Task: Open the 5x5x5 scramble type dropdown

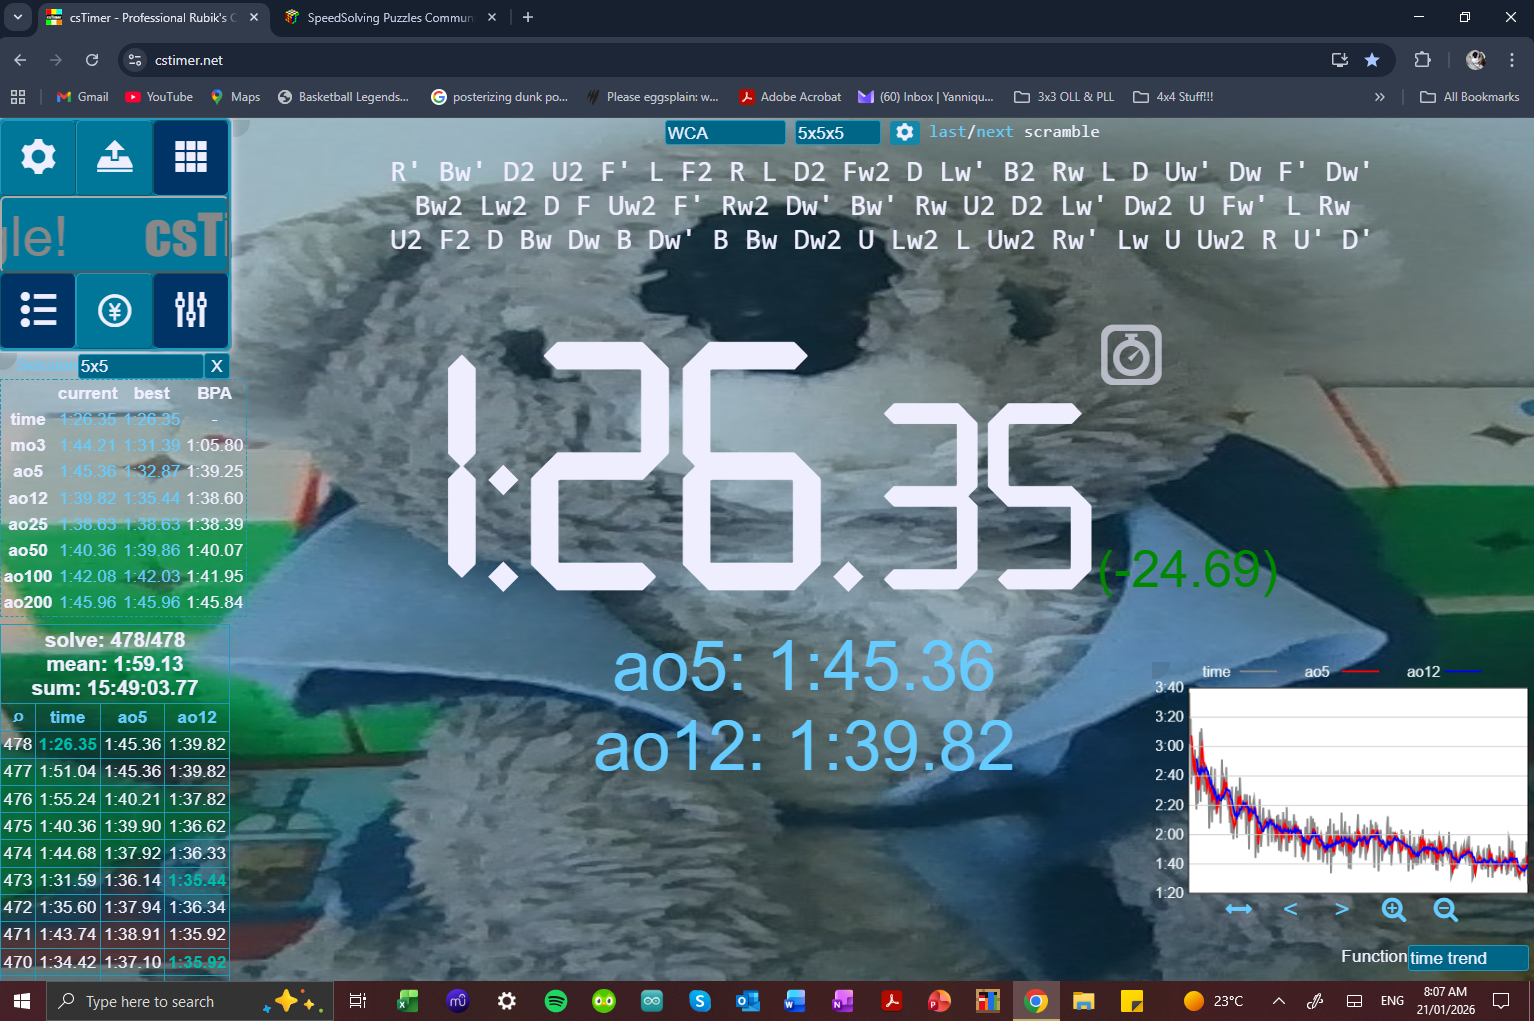Action: coord(837,133)
